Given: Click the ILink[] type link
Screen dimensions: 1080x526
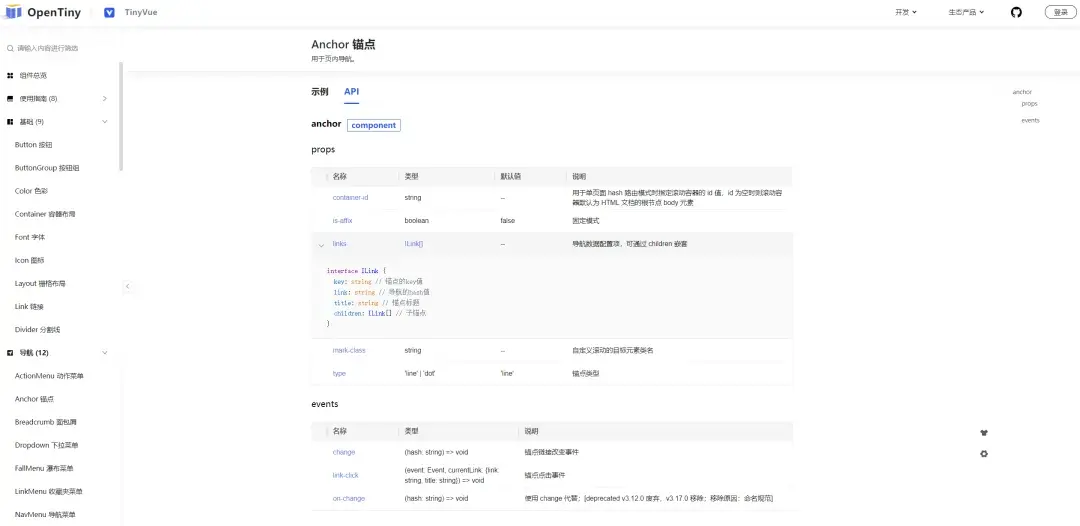Looking at the screenshot, I should click(413, 244).
